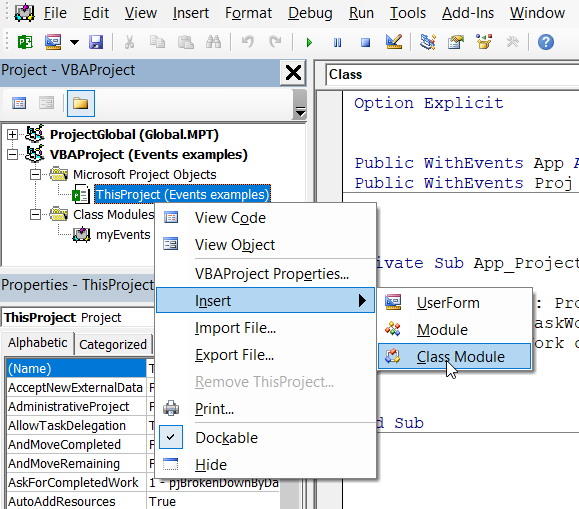Image resolution: width=579 pixels, height=509 pixels.
Task: Open the Edit menu
Action: (x=96, y=13)
